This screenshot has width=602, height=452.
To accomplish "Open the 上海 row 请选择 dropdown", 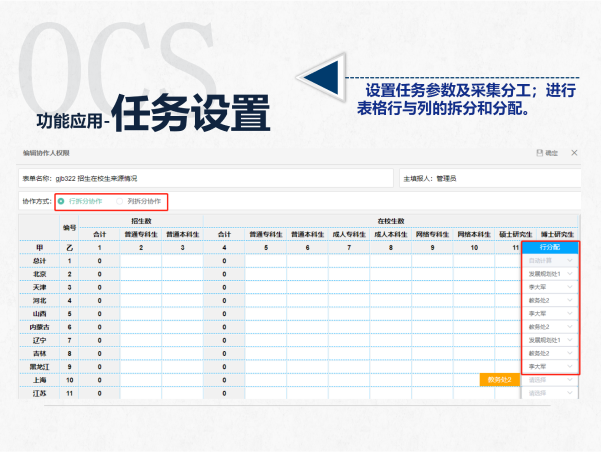I will pos(549,380).
